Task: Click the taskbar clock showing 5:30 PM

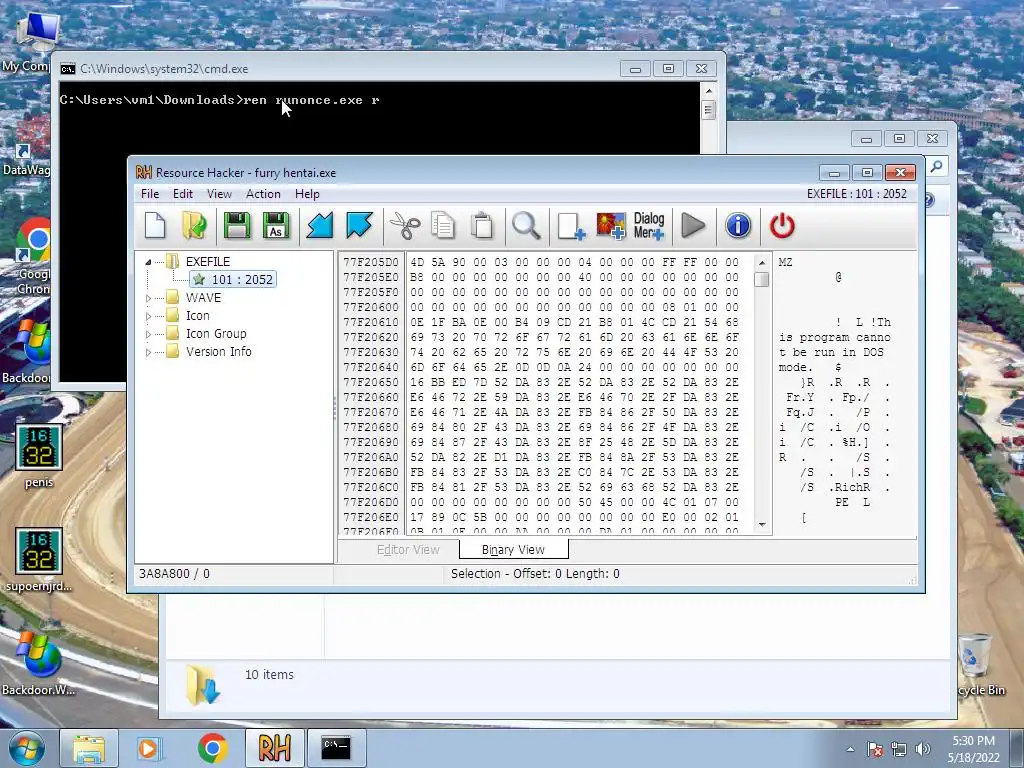Action: click(x=973, y=749)
